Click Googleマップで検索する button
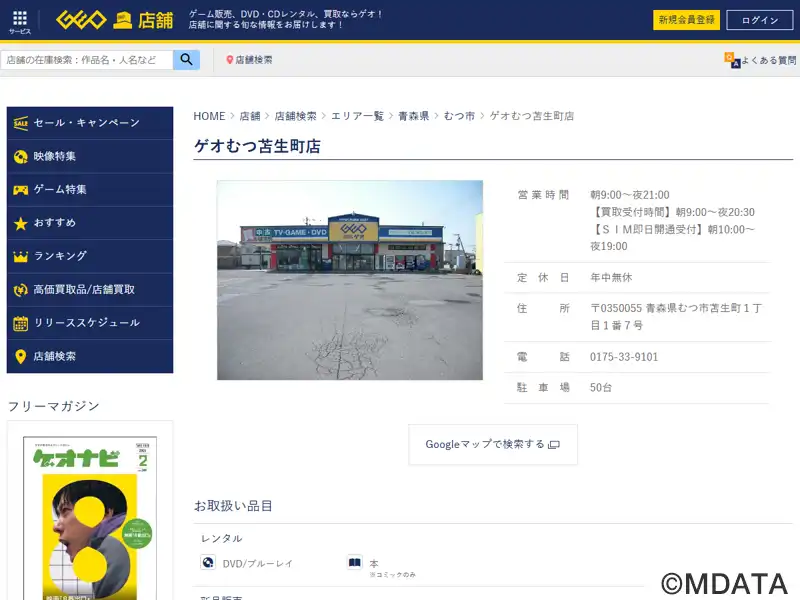This screenshot has height=600, width=800. pyautogui.click(x=493, y=444)
